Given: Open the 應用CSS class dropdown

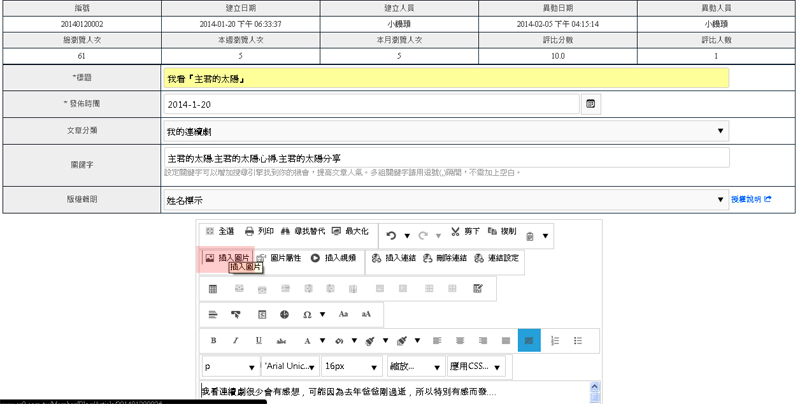Looking at the screenshot, I should [477, 366].
